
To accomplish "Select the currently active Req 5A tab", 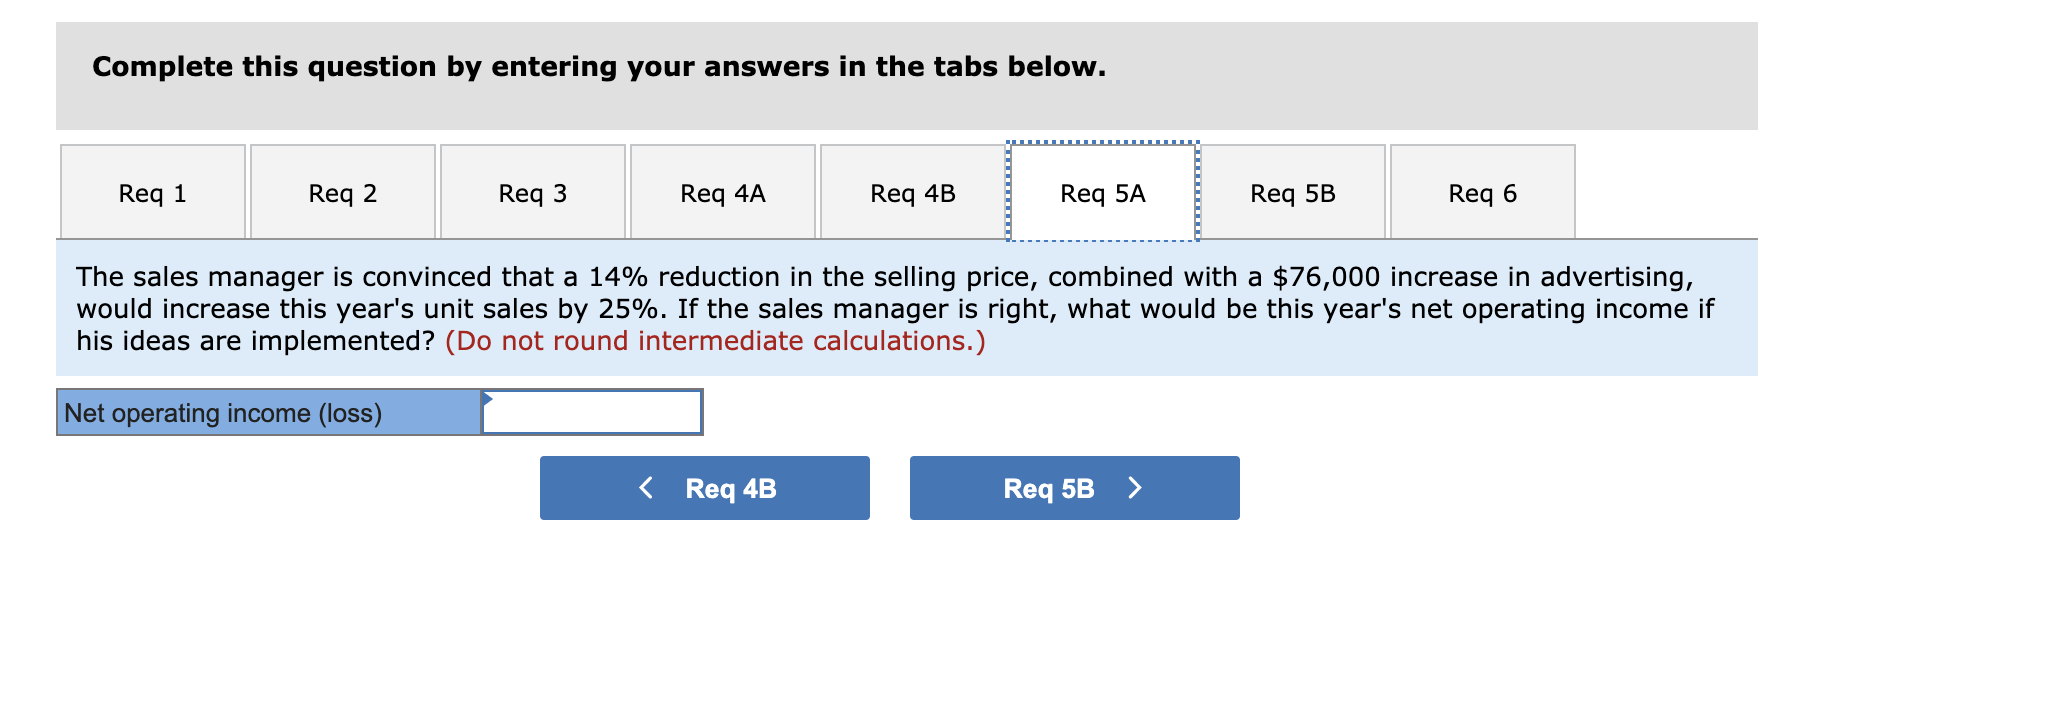I will 1100,192.
